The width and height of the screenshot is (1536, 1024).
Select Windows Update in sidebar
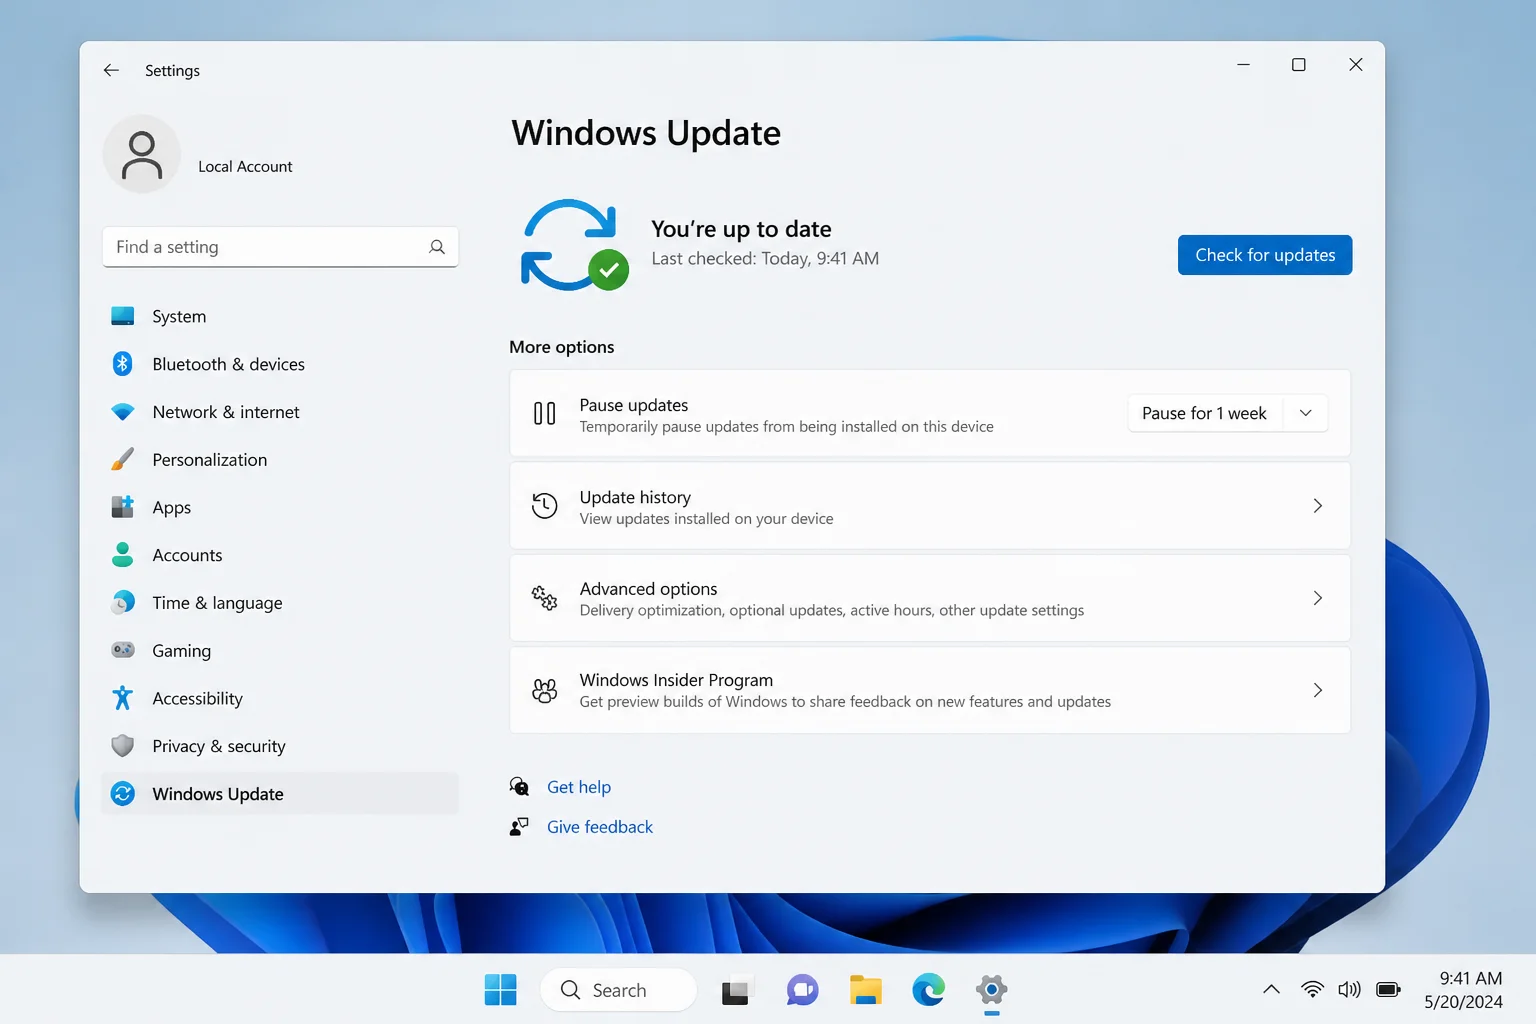[x=280, y=794]
